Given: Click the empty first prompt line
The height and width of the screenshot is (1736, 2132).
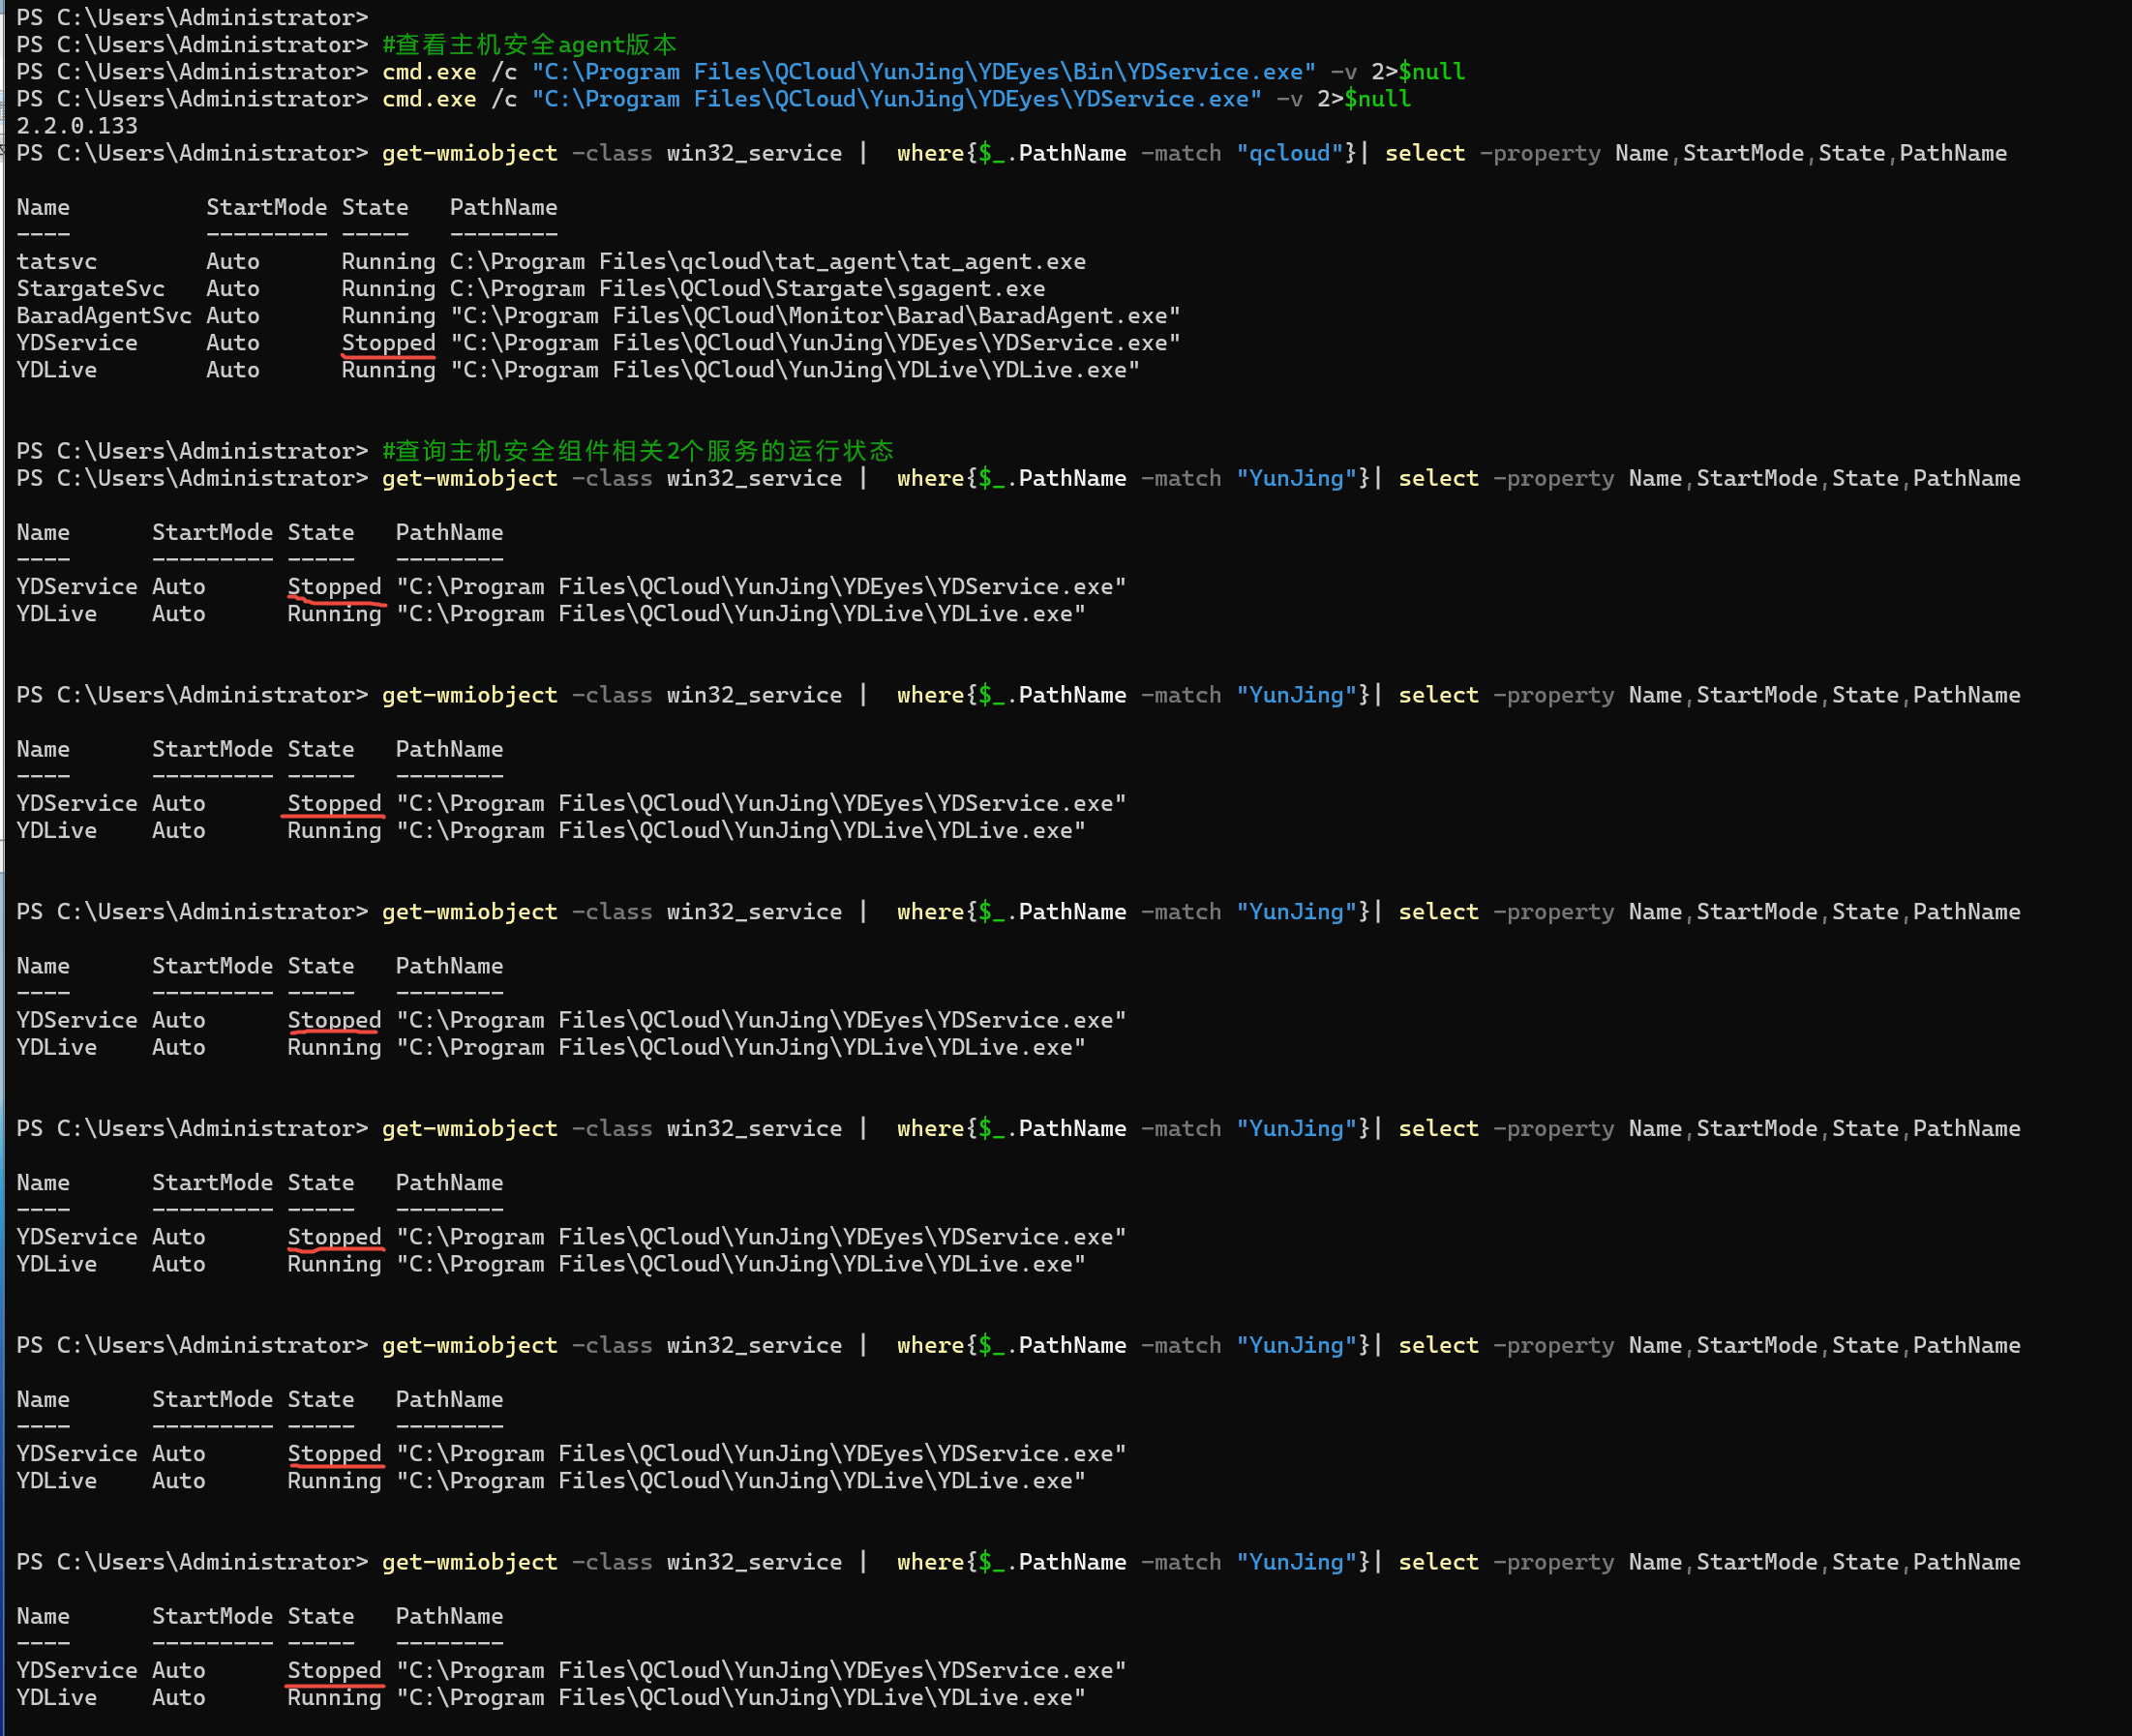Looking at the screenshot, I should [191, 18].
